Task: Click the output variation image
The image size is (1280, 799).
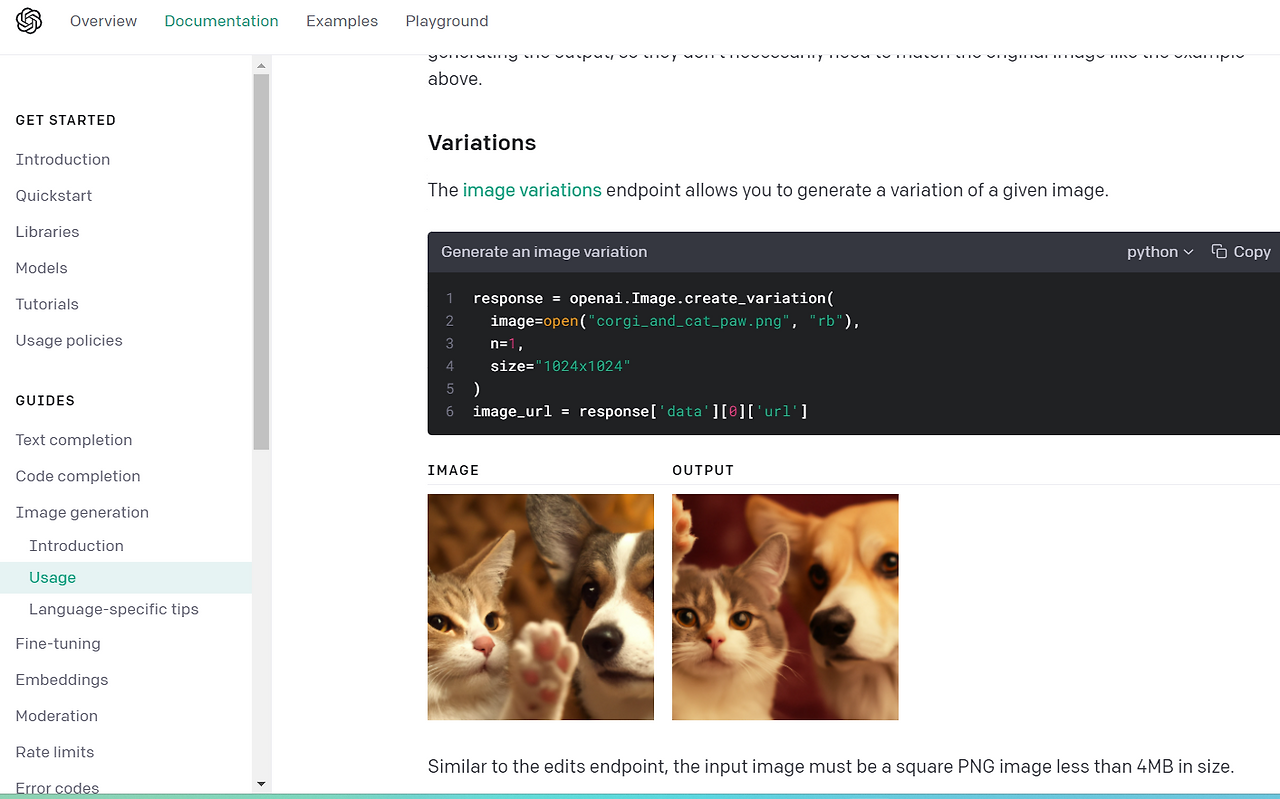Action: point(785,607)
